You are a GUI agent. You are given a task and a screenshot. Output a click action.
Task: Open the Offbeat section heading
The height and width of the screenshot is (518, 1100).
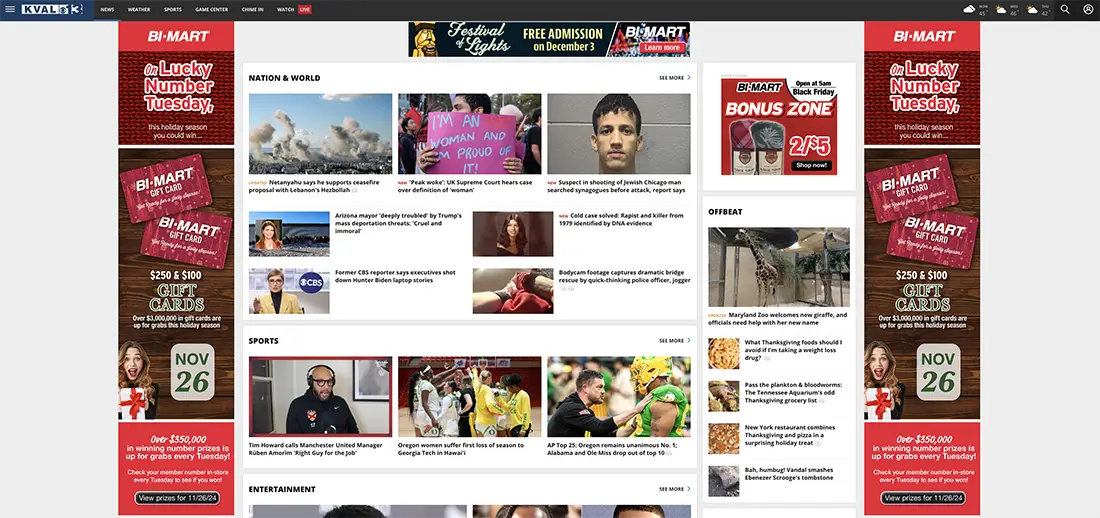tap(725, 211)
